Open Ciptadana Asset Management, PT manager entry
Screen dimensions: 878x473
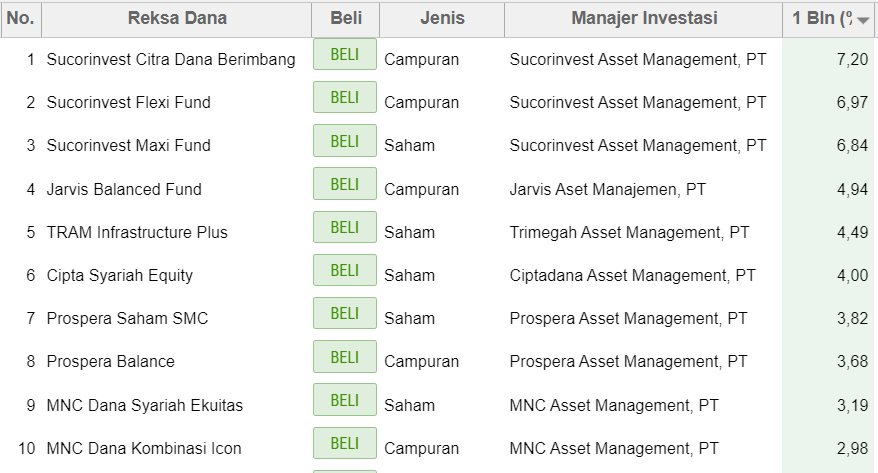632,275
